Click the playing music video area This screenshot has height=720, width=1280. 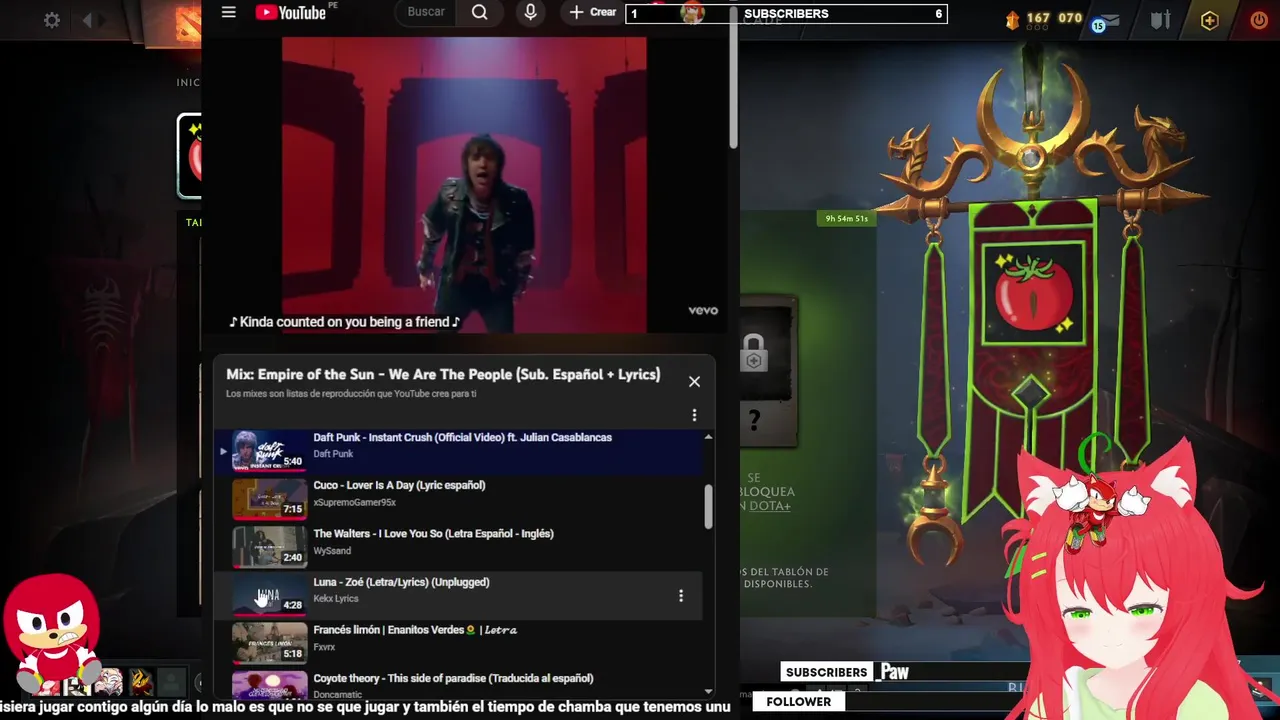point(464,185)
